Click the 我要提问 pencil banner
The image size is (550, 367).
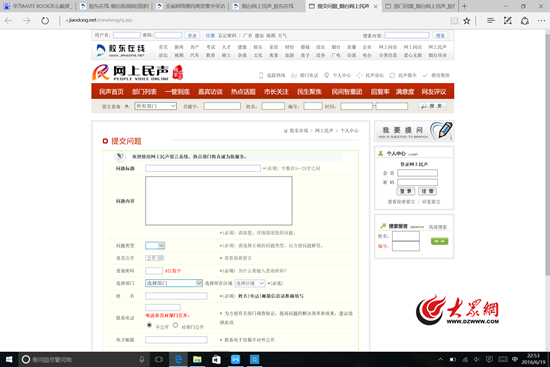click(414, 131)
